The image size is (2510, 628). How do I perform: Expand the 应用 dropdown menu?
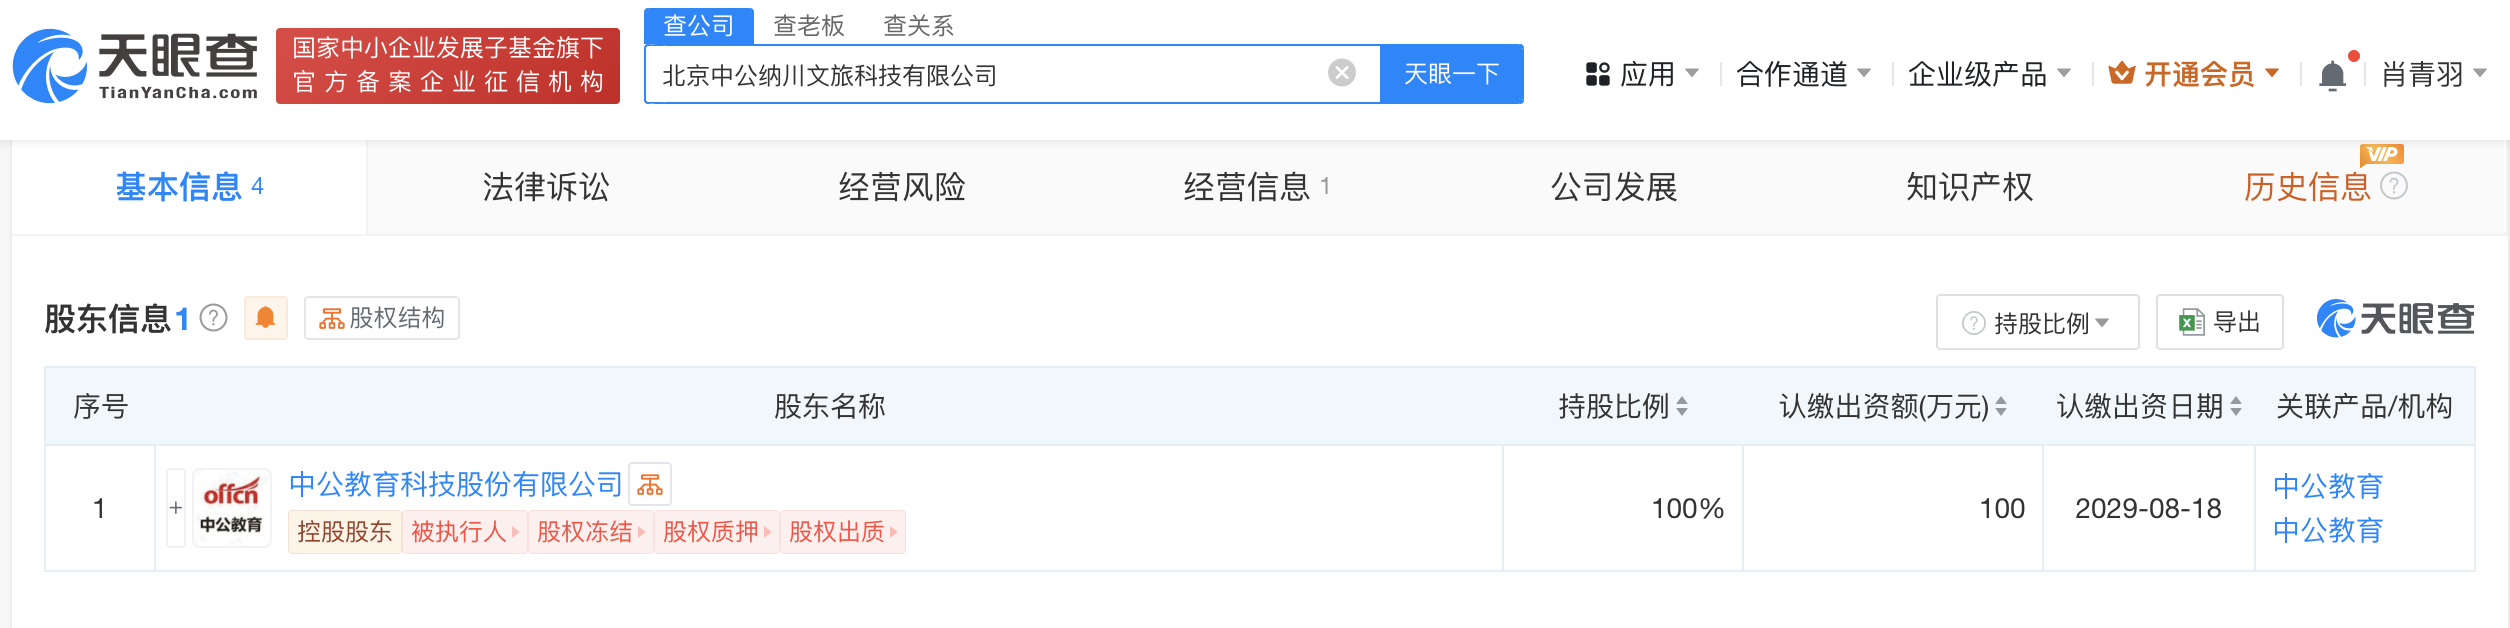pos(1642,74)
